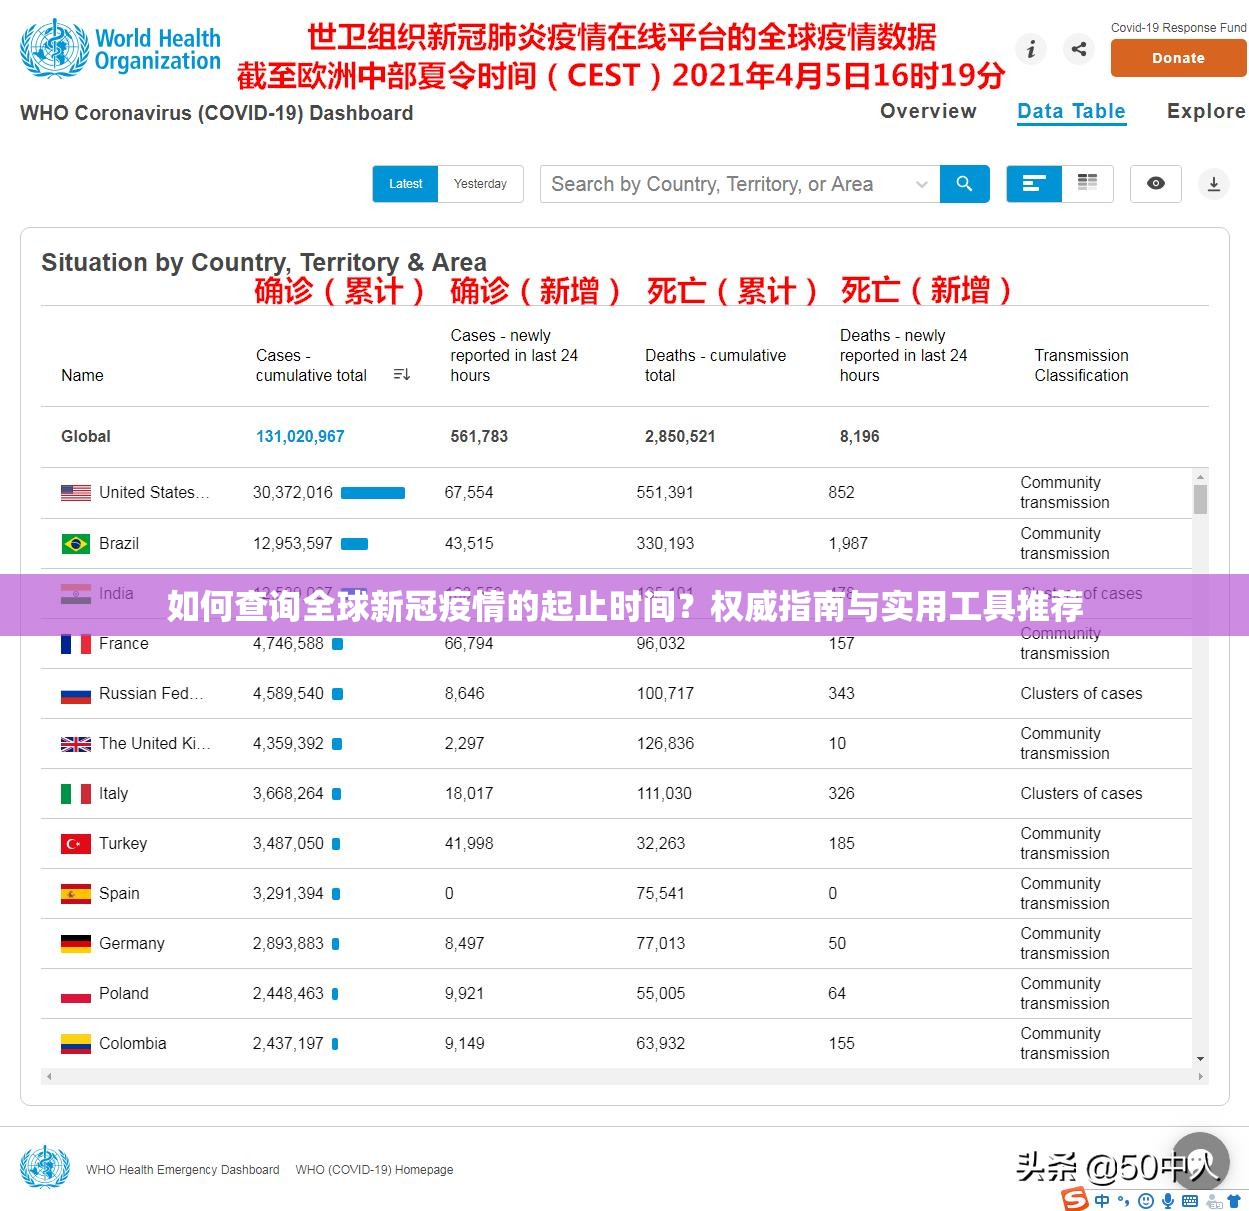Click the blue search magnifier button
1249x1211 pixels.
coord(964,184)
